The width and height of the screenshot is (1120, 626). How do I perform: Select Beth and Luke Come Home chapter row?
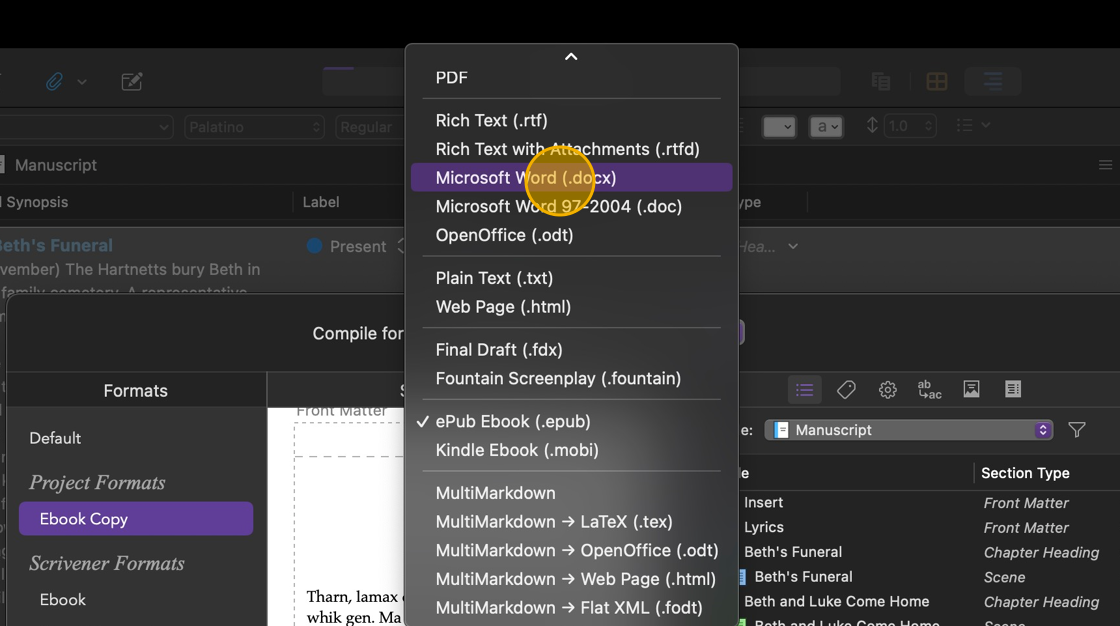point(836,602)
